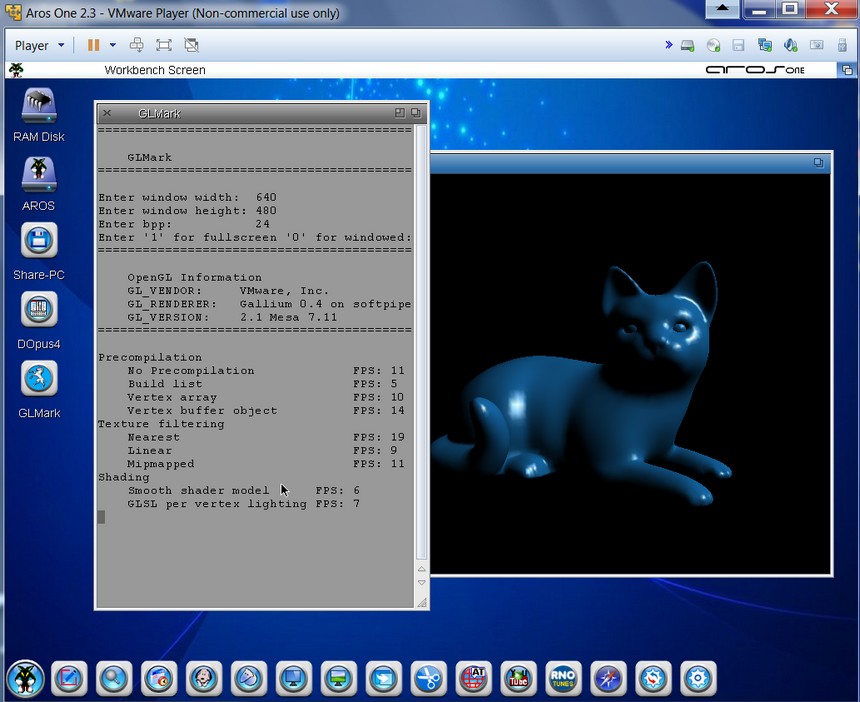
Task: Click the AROS kitty start icon in dock
Action: [x=24, y=678]
